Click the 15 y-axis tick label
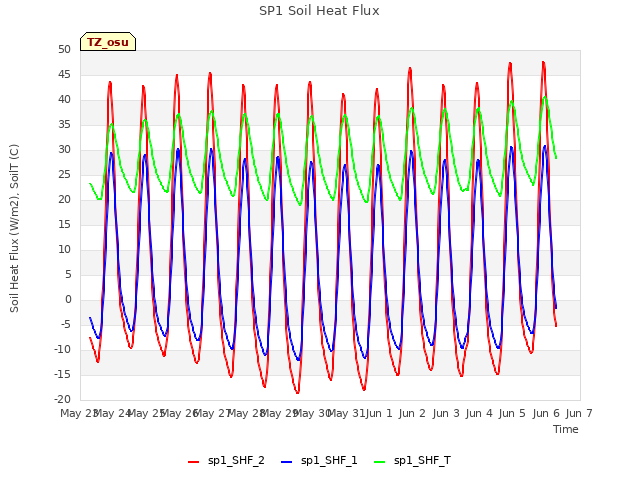The image size is (640, 480). pyautogui.click(x=64, y=224)
